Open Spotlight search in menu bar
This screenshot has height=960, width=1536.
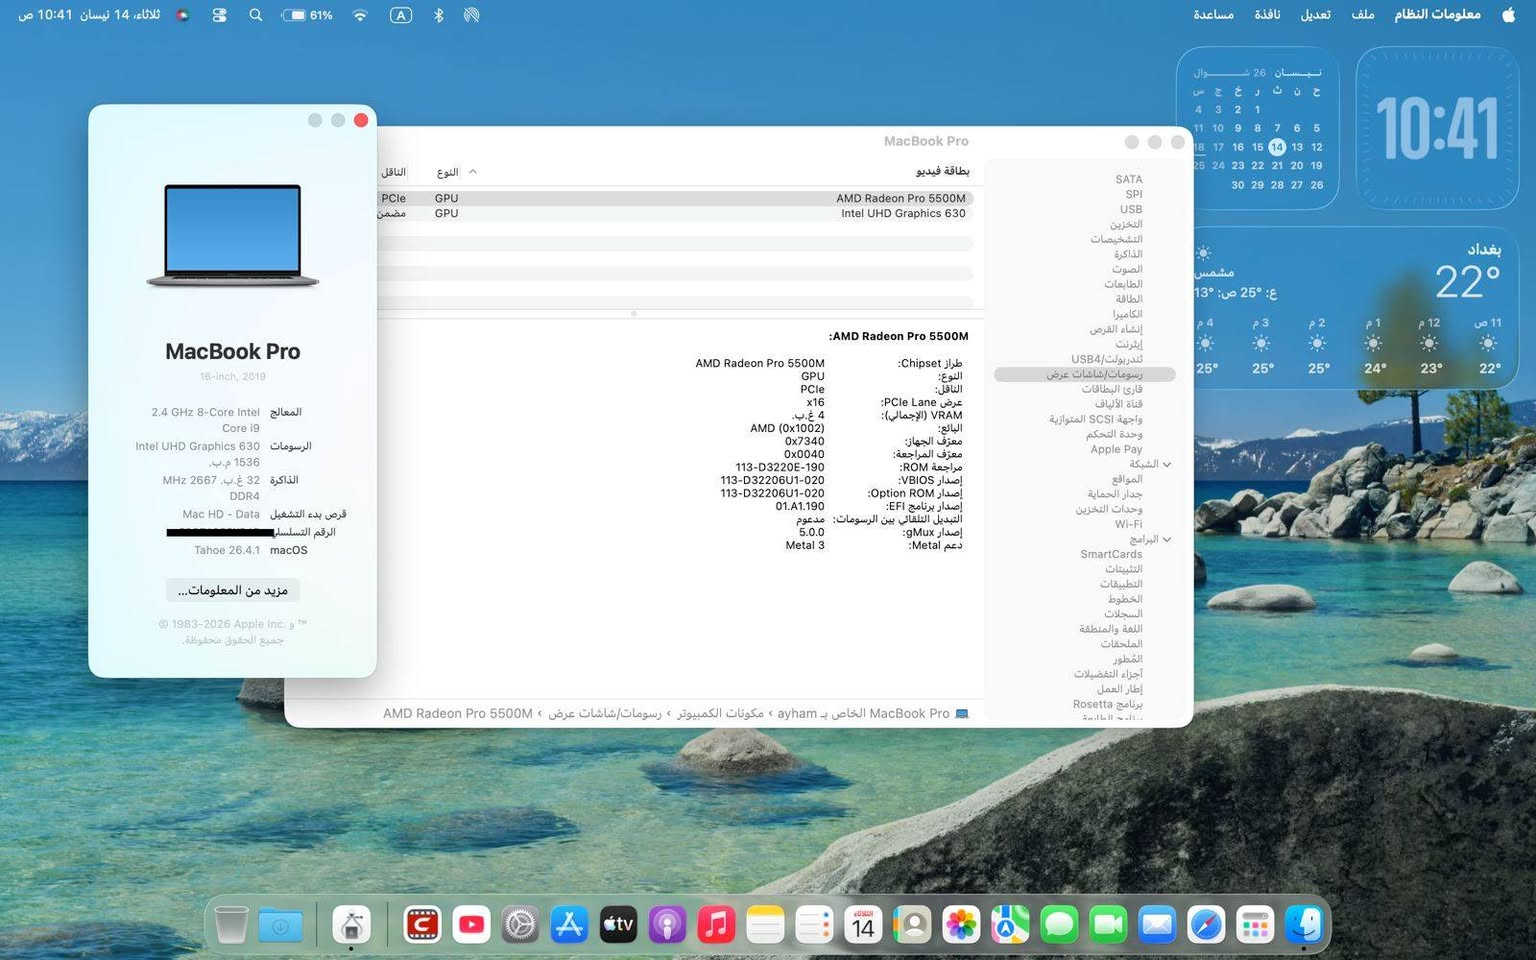(256, 15)
